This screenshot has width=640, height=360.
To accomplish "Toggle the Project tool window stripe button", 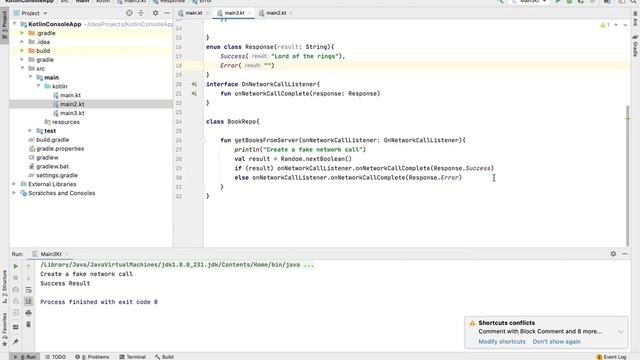I will click(4, 25).
